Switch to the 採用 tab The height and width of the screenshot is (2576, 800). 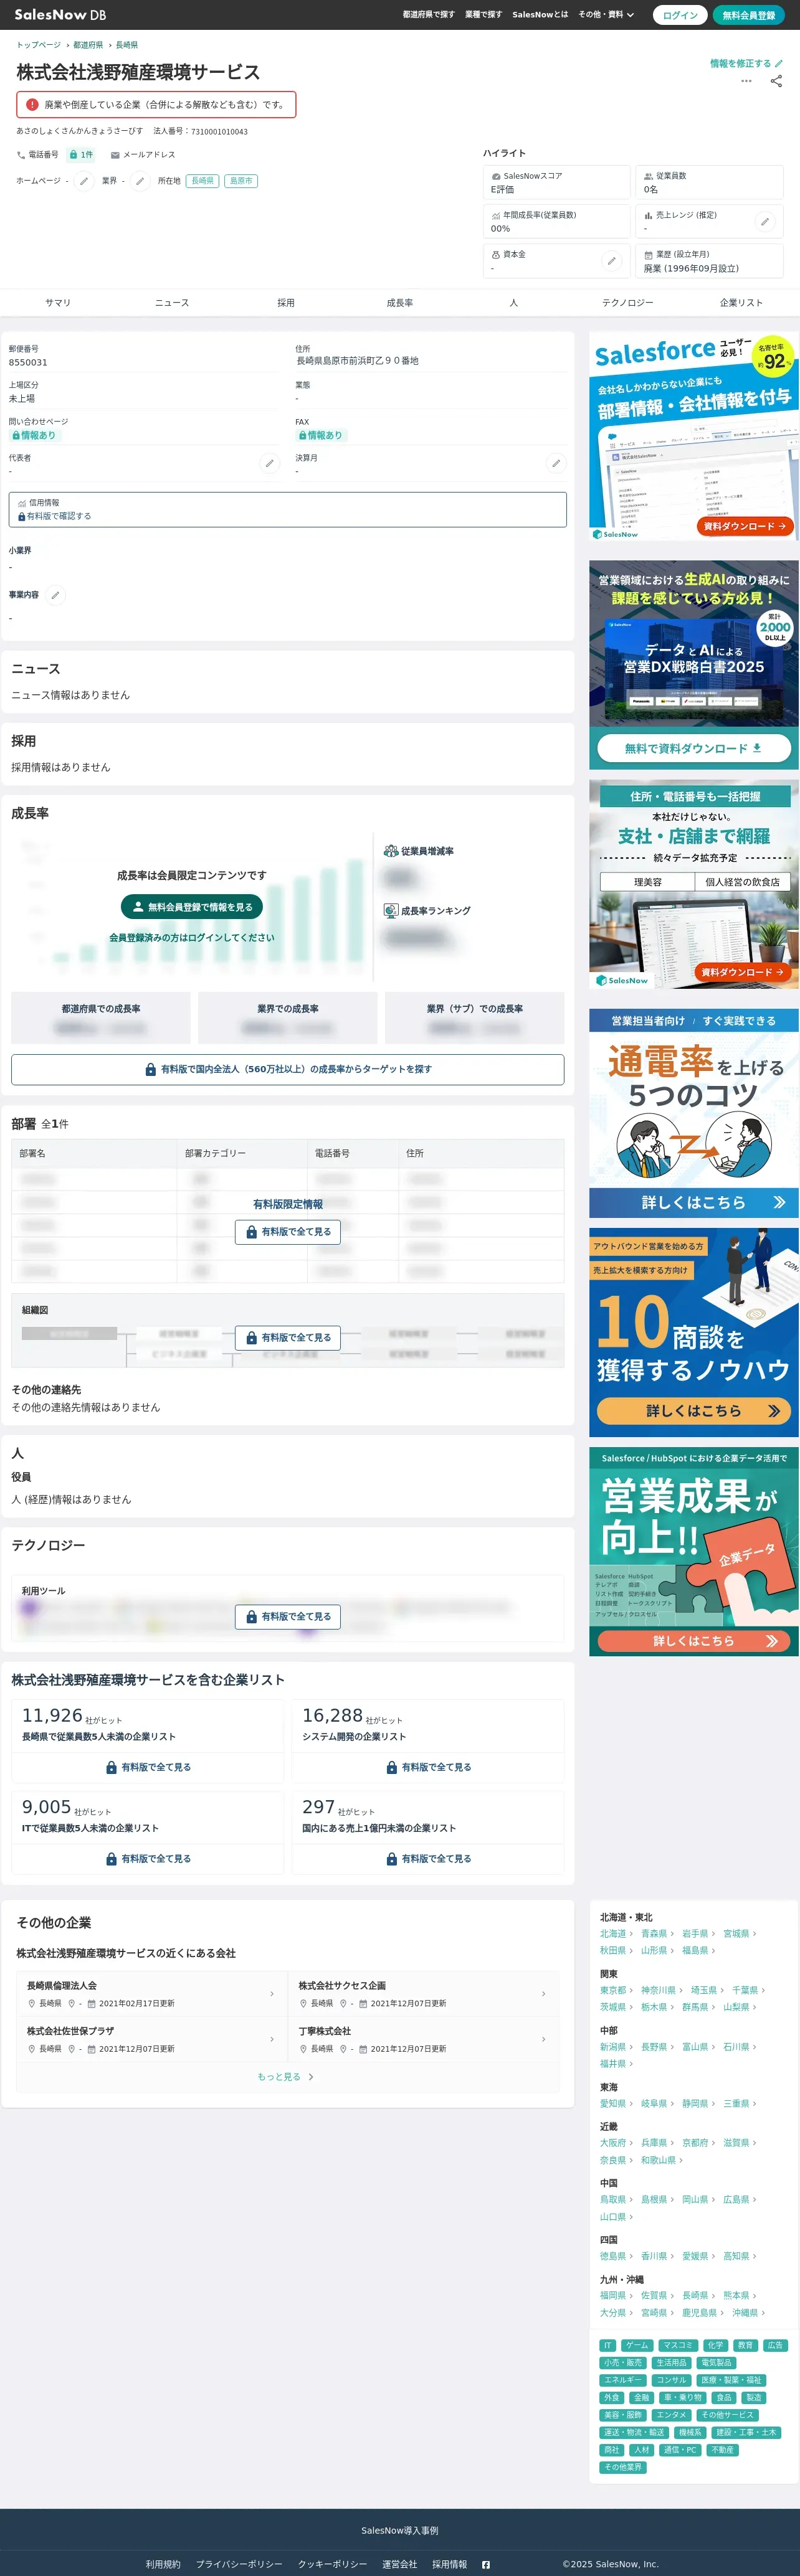286,303
